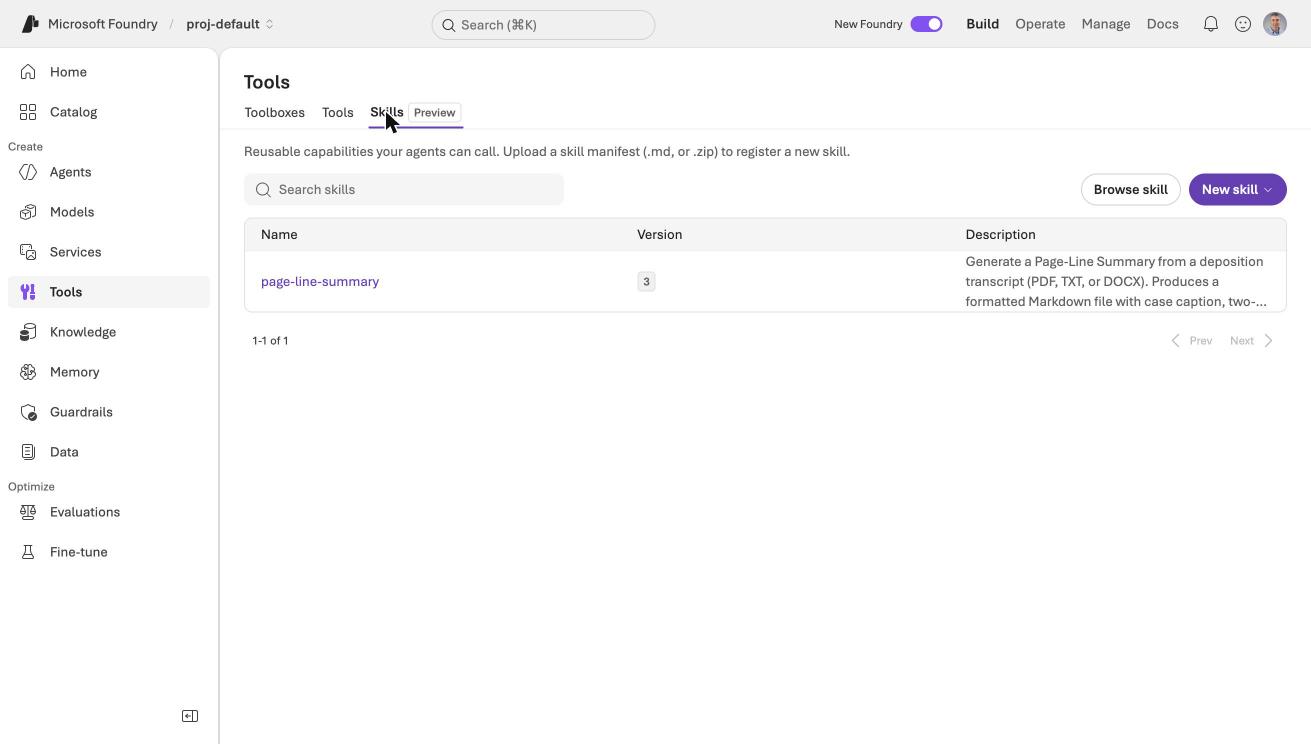Image resolution: width=1311 pixels, height=744 pixels.
Task: Open the Guardrails shield icon
Action: coord(28,412)
